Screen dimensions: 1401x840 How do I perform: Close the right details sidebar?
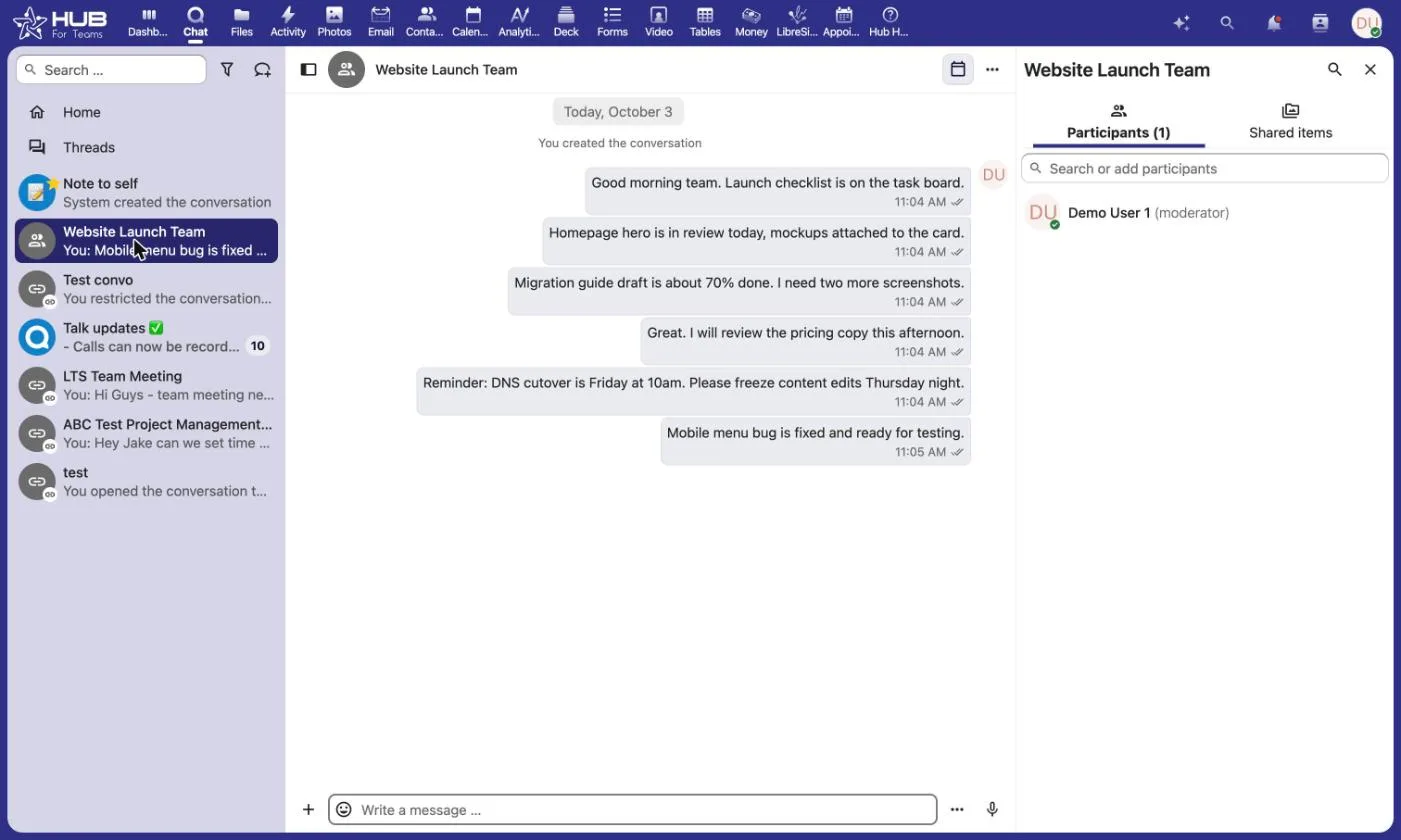[1370, 70]
